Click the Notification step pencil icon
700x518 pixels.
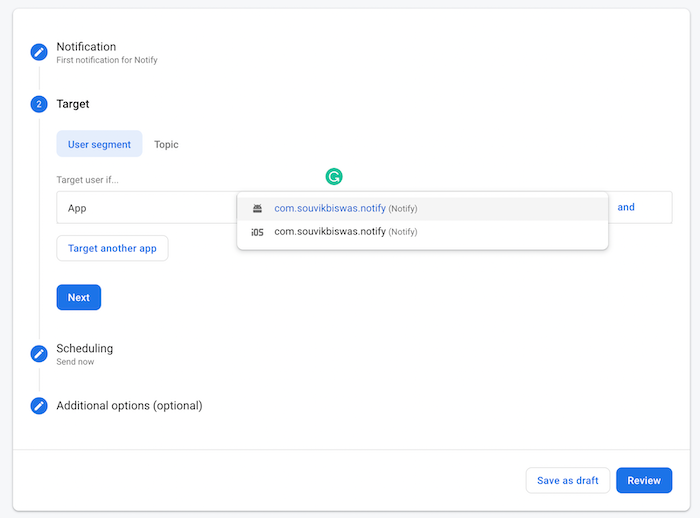tap(39, 52)
